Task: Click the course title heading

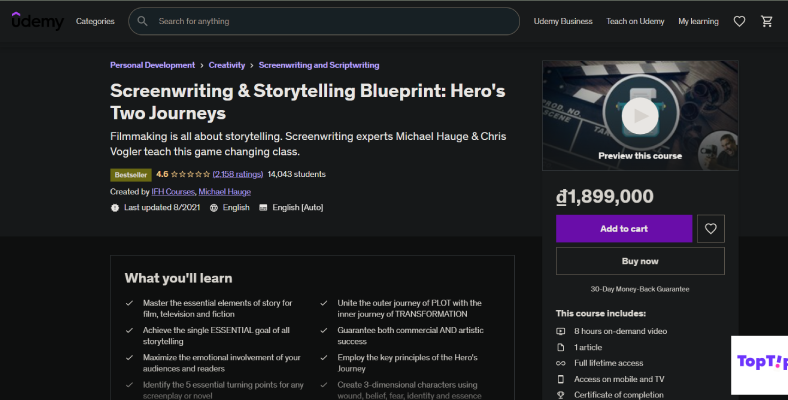Action: pos(308,102)
